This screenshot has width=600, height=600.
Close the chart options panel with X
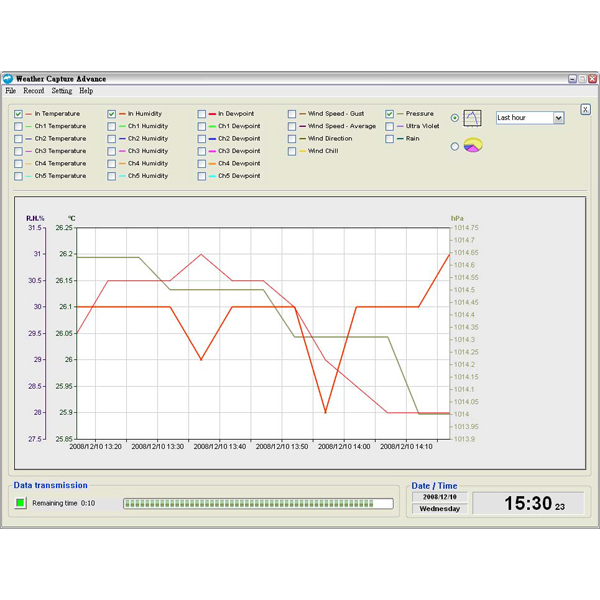[x=585, y=109]
